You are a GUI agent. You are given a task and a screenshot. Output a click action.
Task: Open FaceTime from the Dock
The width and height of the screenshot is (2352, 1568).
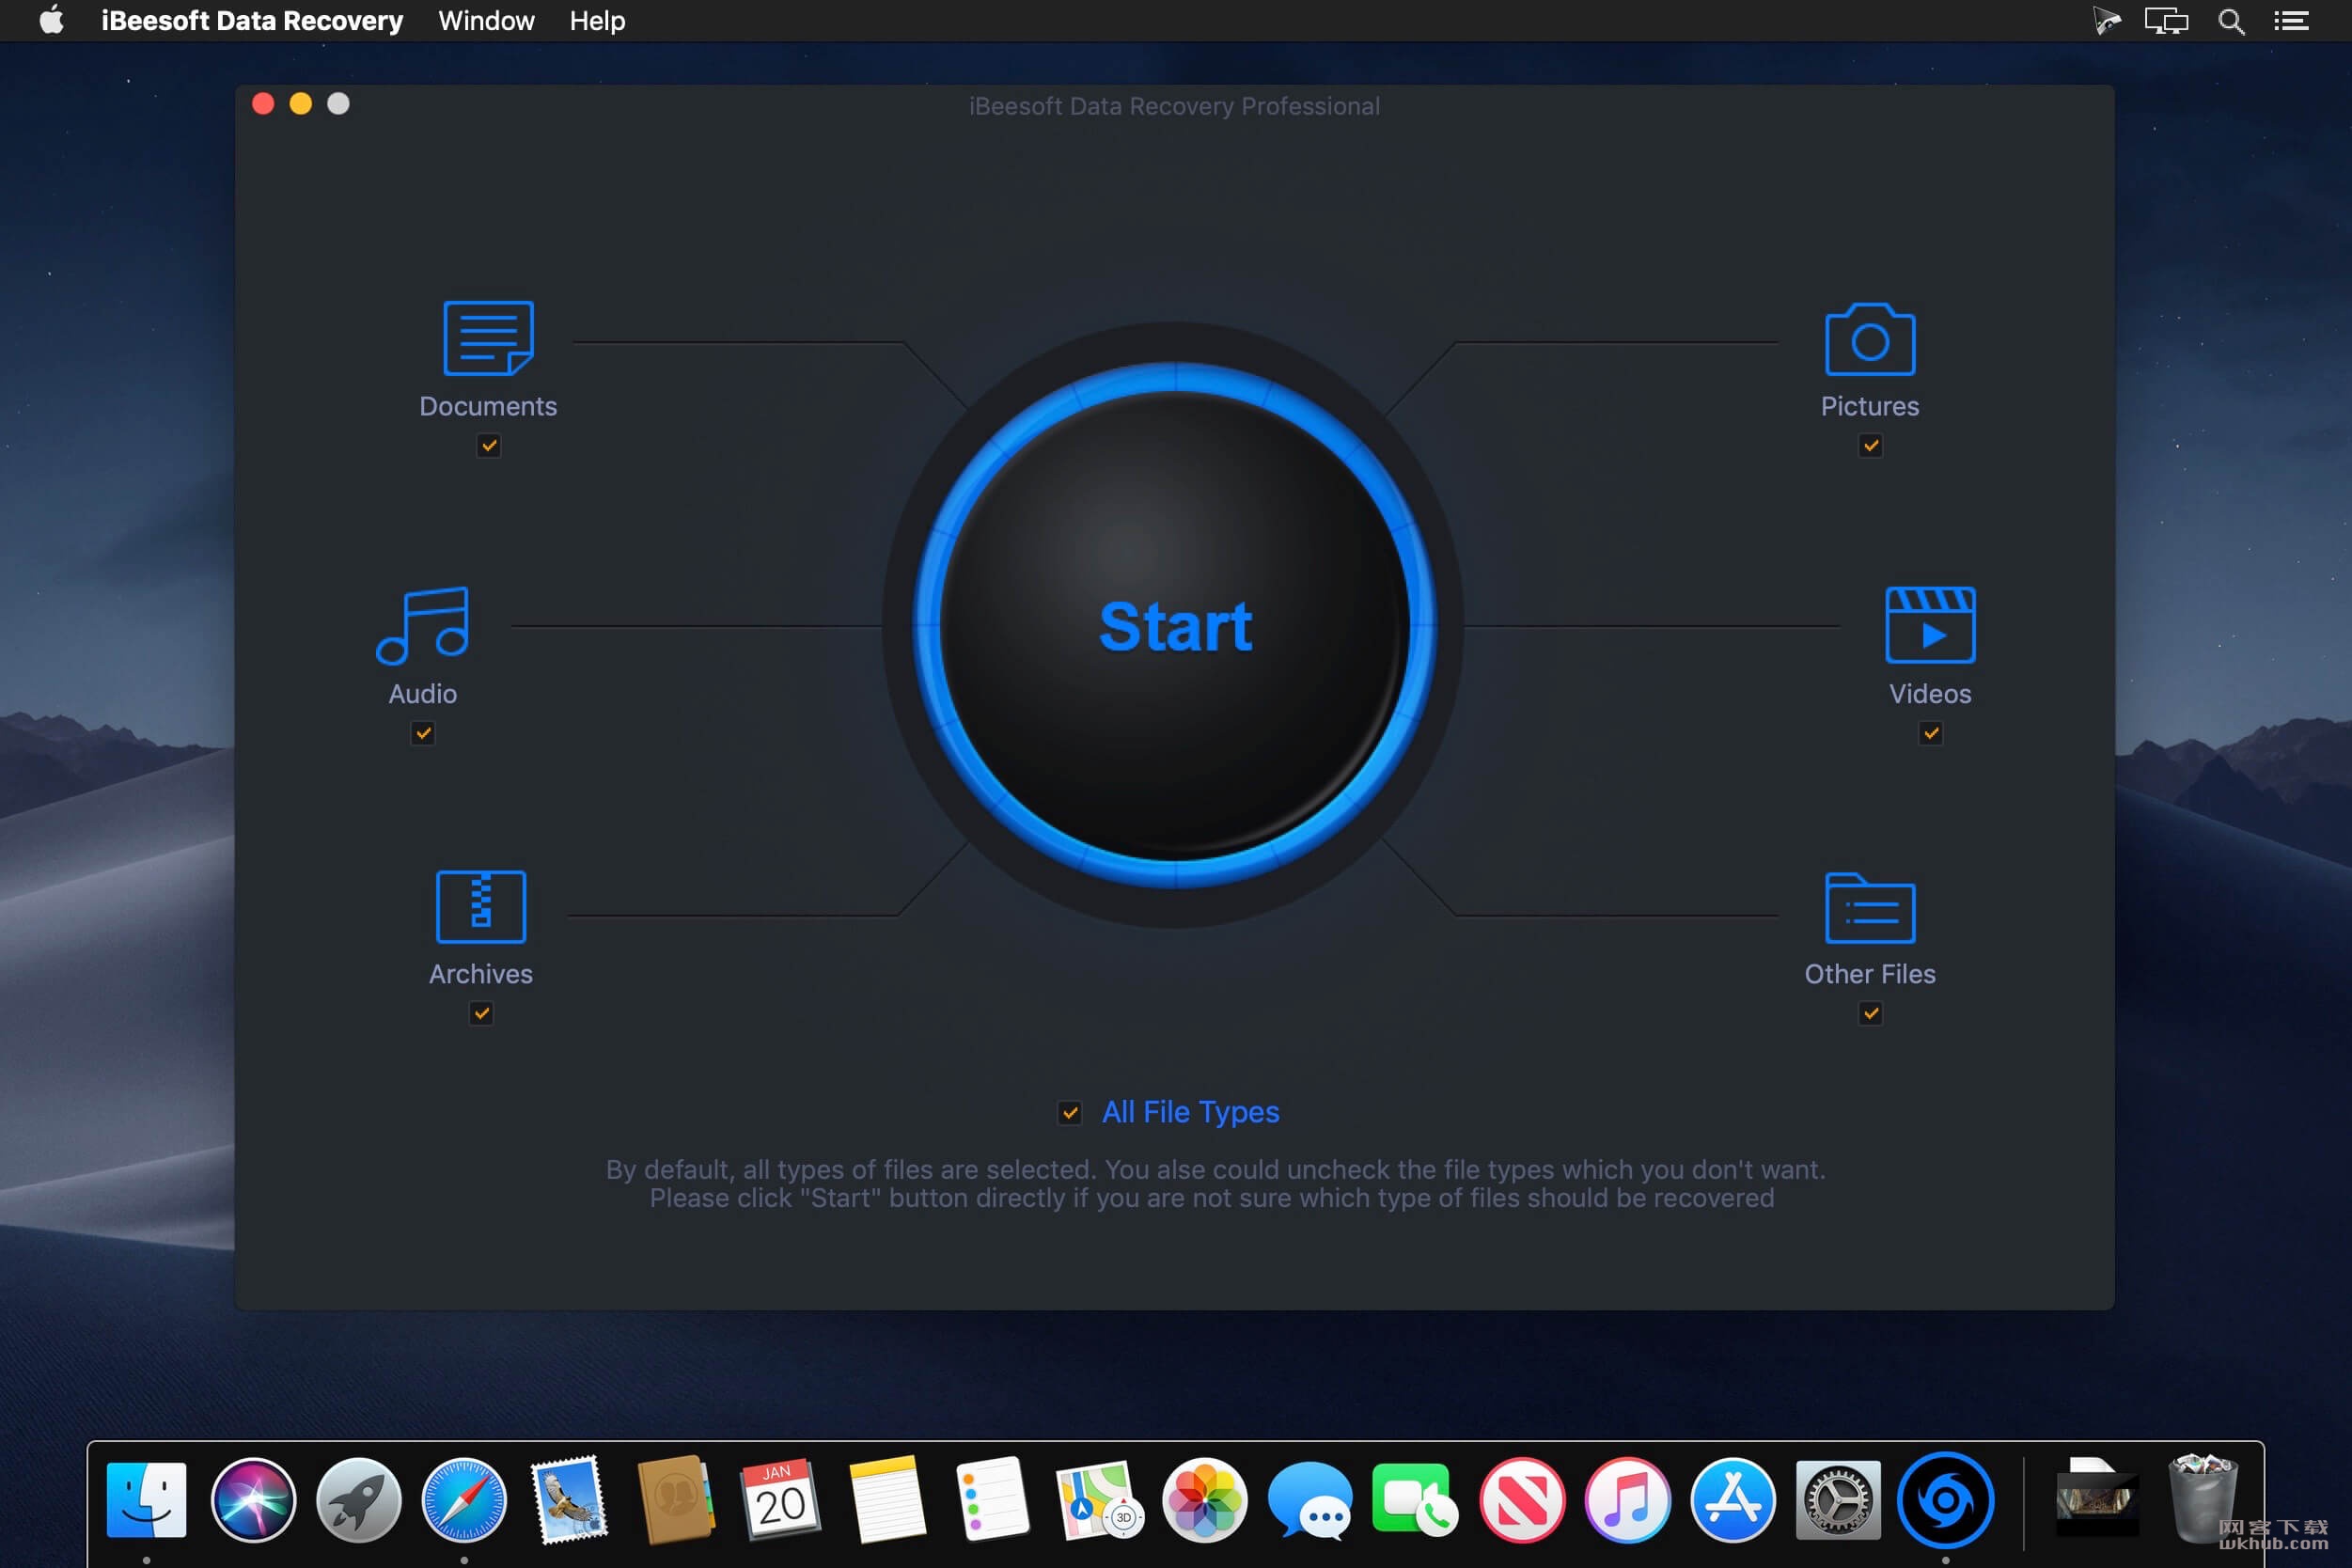pos(1415,1500)
